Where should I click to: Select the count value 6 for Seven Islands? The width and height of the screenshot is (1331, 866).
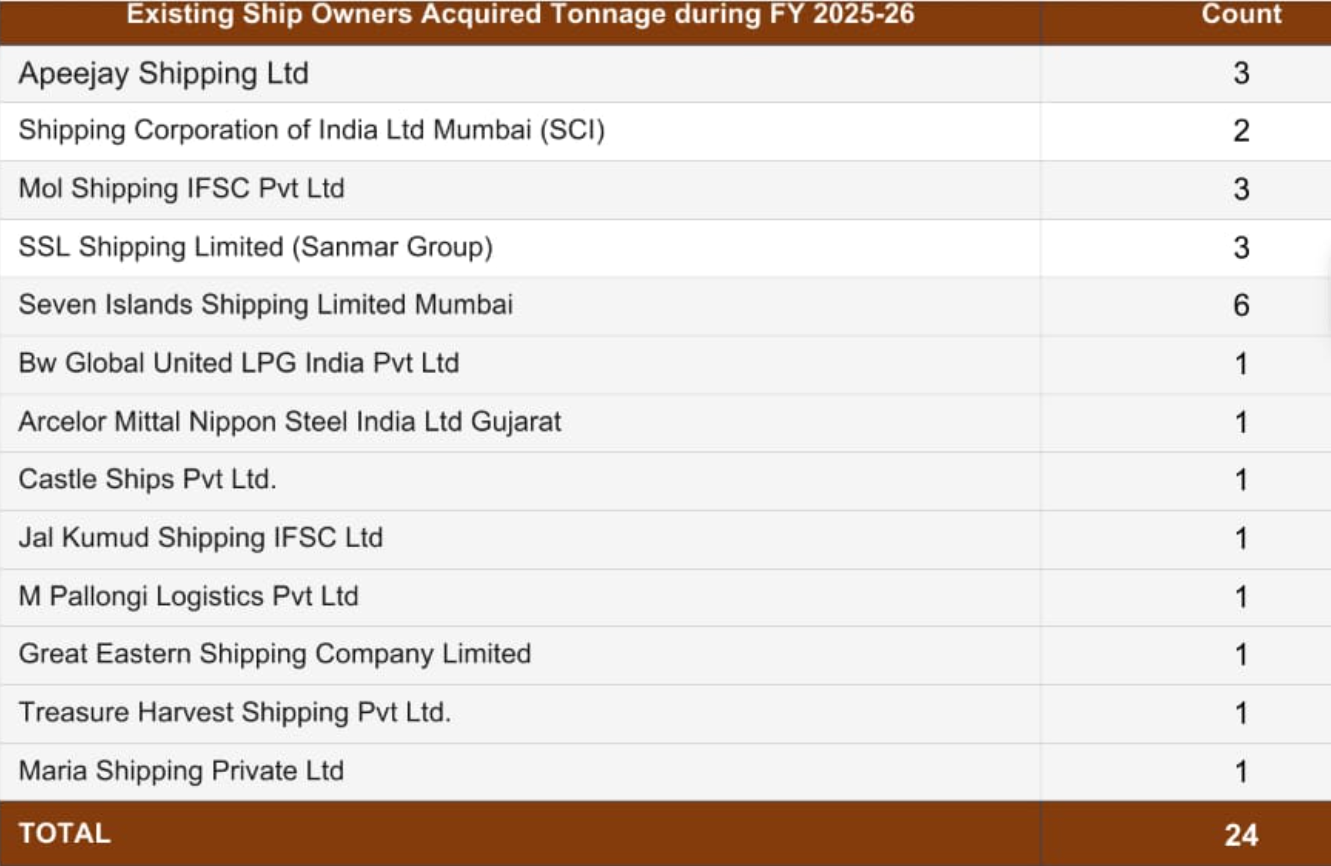point(1241,305)
